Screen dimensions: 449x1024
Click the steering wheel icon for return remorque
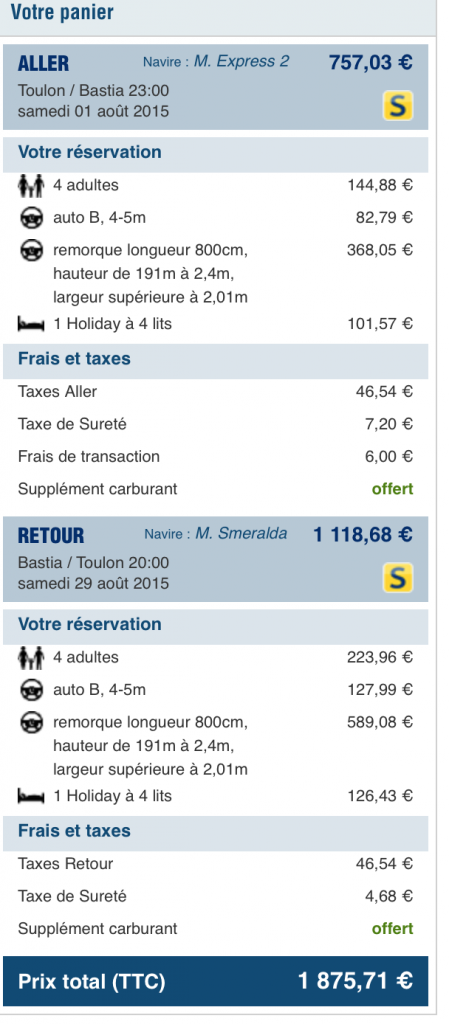31,722
